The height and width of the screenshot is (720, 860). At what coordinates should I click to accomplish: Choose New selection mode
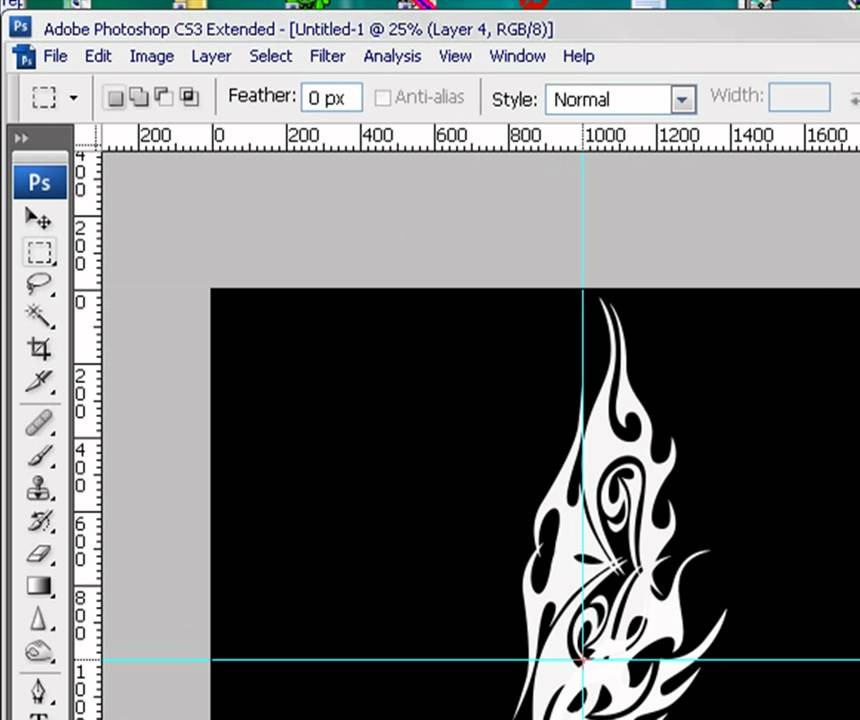point(115,98)
